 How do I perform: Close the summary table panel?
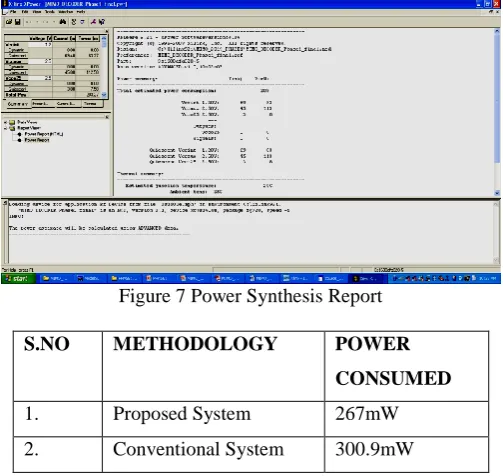tap(107, 31)
